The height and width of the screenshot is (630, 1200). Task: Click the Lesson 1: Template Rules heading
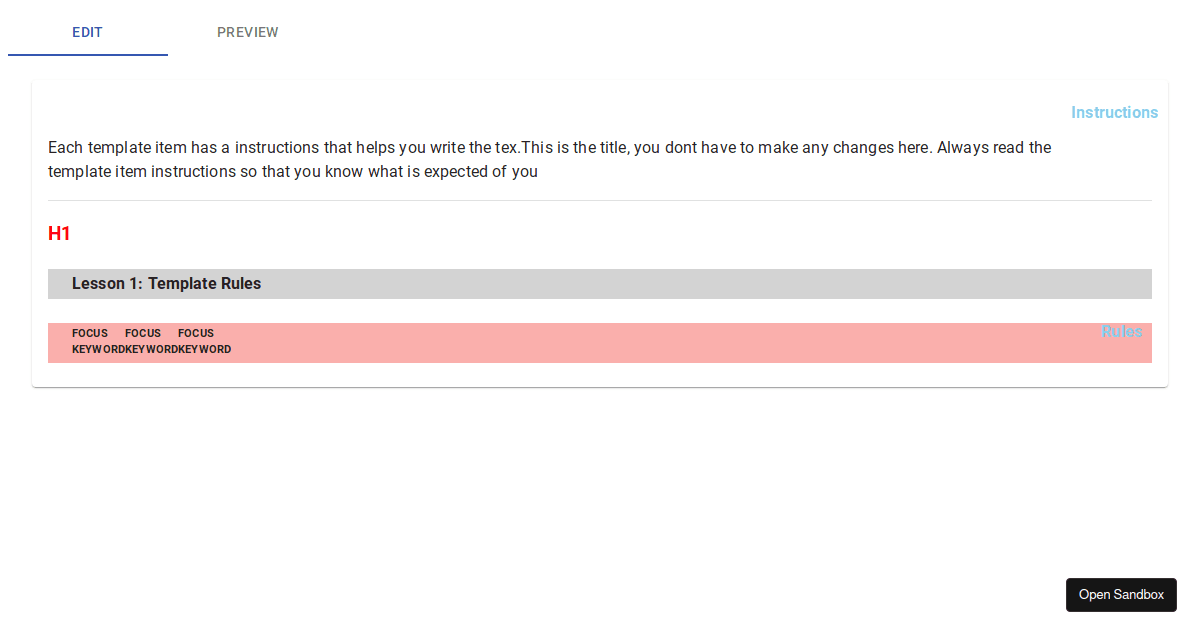[x=166, y=284]
